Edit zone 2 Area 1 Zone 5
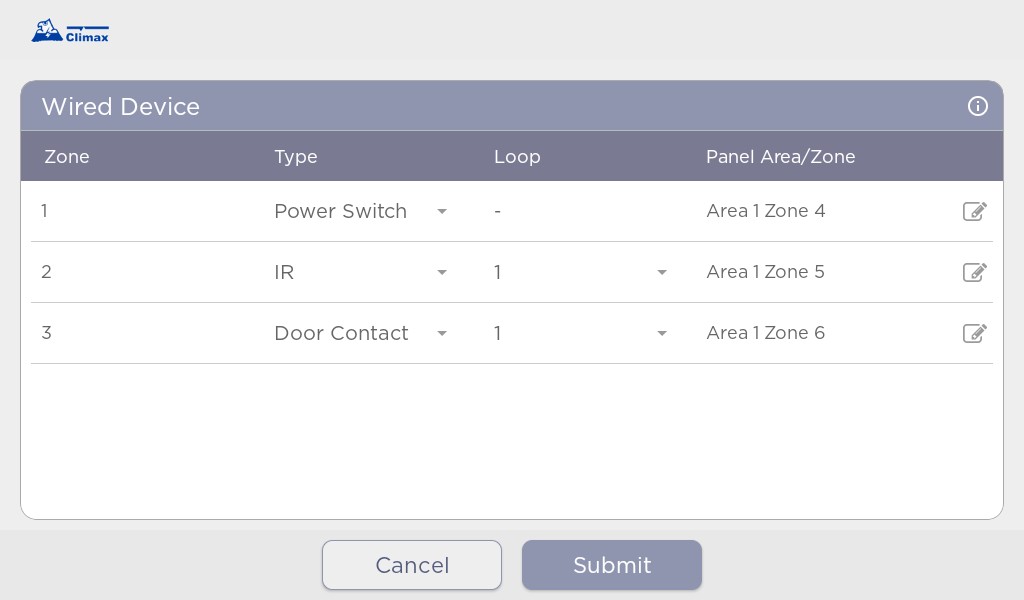1024x600 pixels. (x=974, y=272)
